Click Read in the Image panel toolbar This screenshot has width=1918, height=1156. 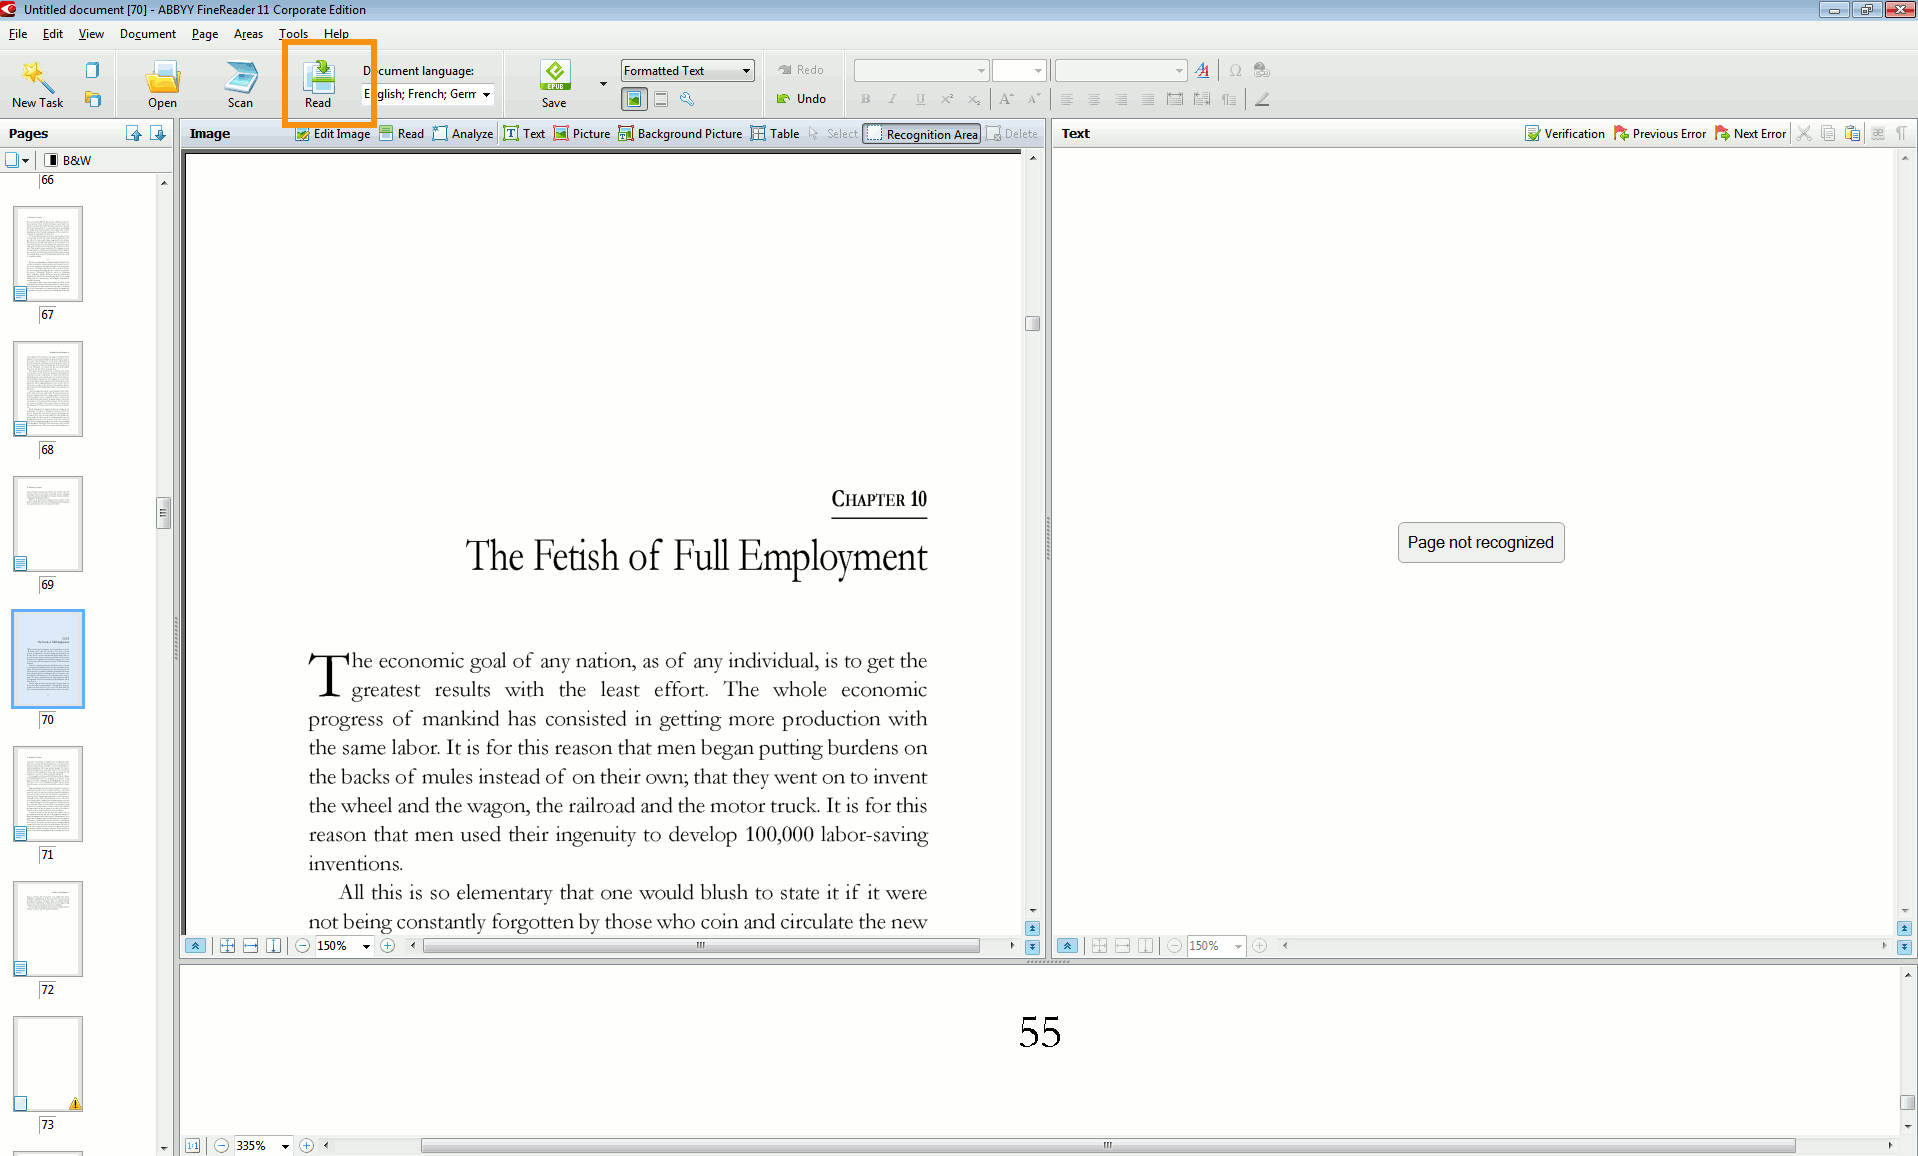402,134
